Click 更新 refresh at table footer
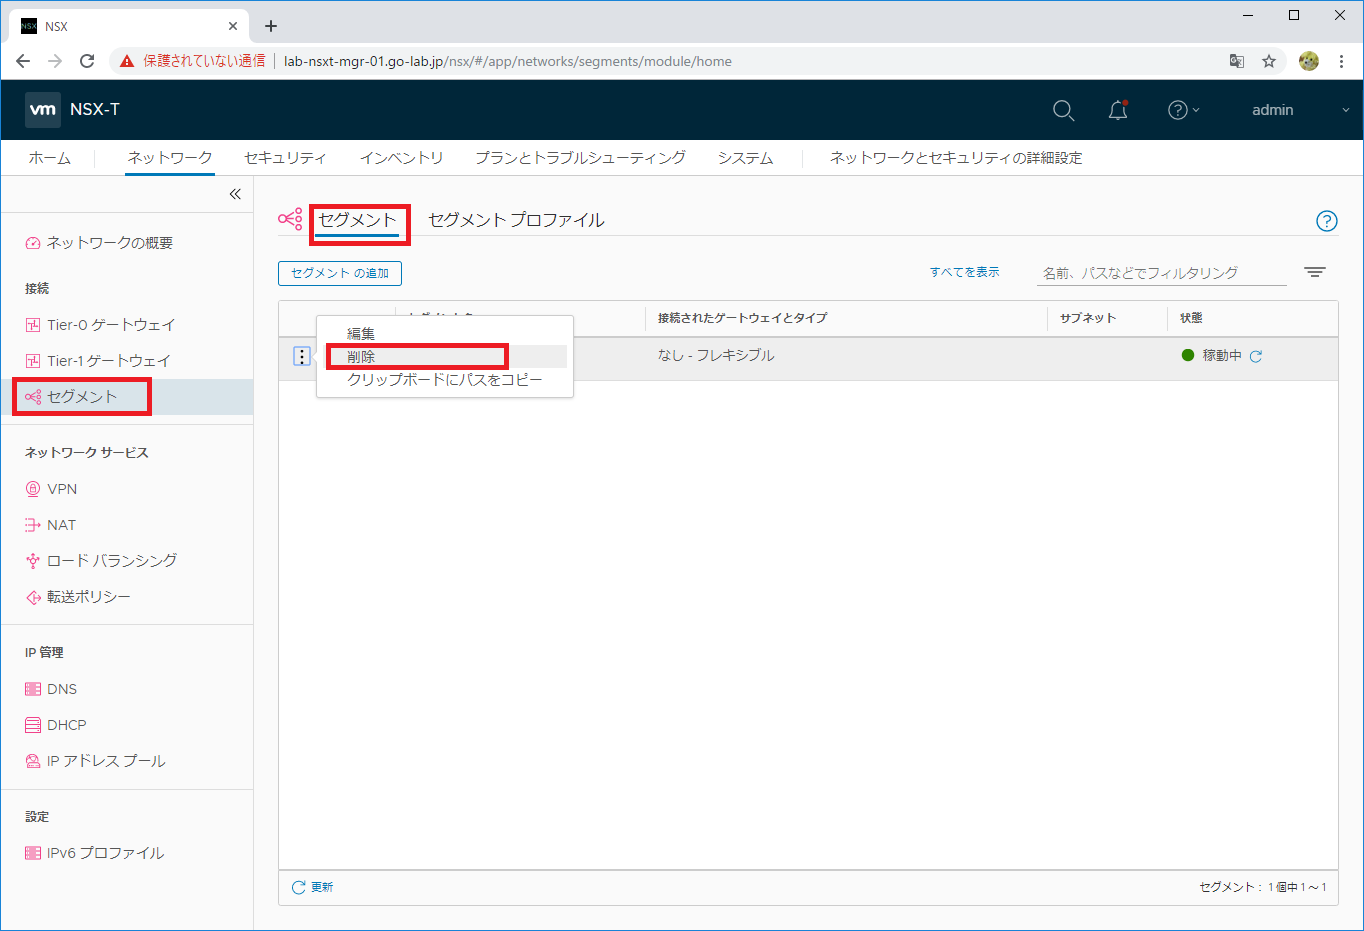Image resolution: width=1364 pixels, height=931 pixels. (x=312, y=887)
